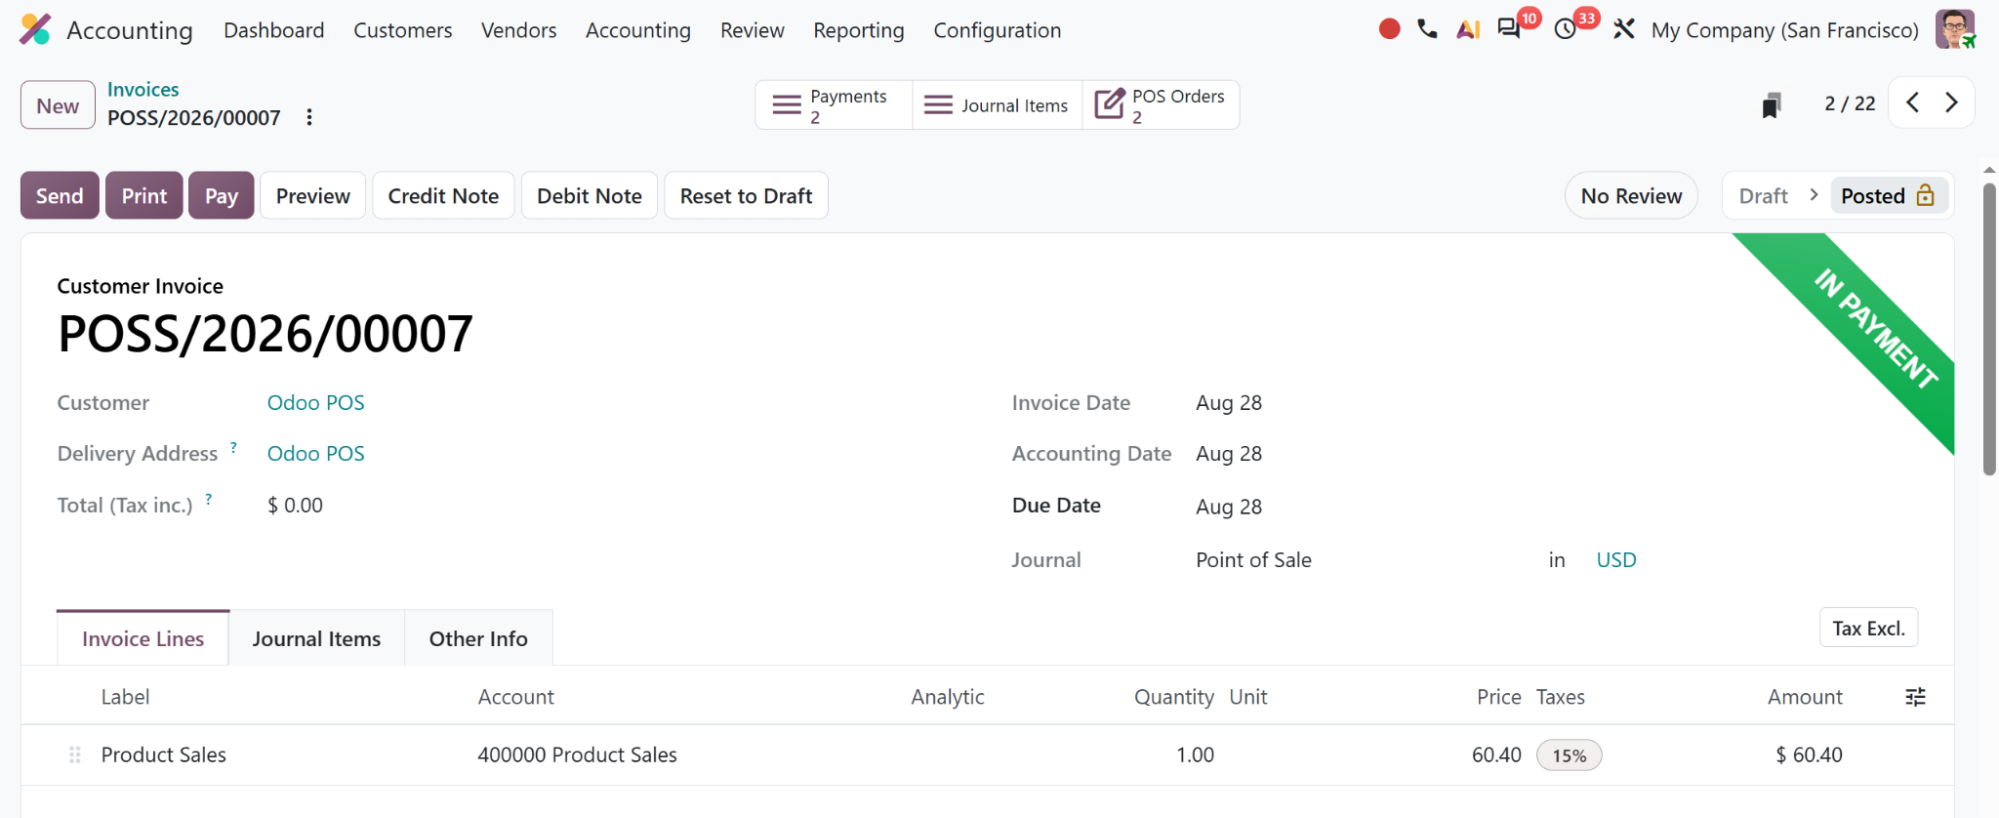Click the 1.00 quantity cell
The width and height of the screenshot is (1999, 818).
(x=1195, y=755)
